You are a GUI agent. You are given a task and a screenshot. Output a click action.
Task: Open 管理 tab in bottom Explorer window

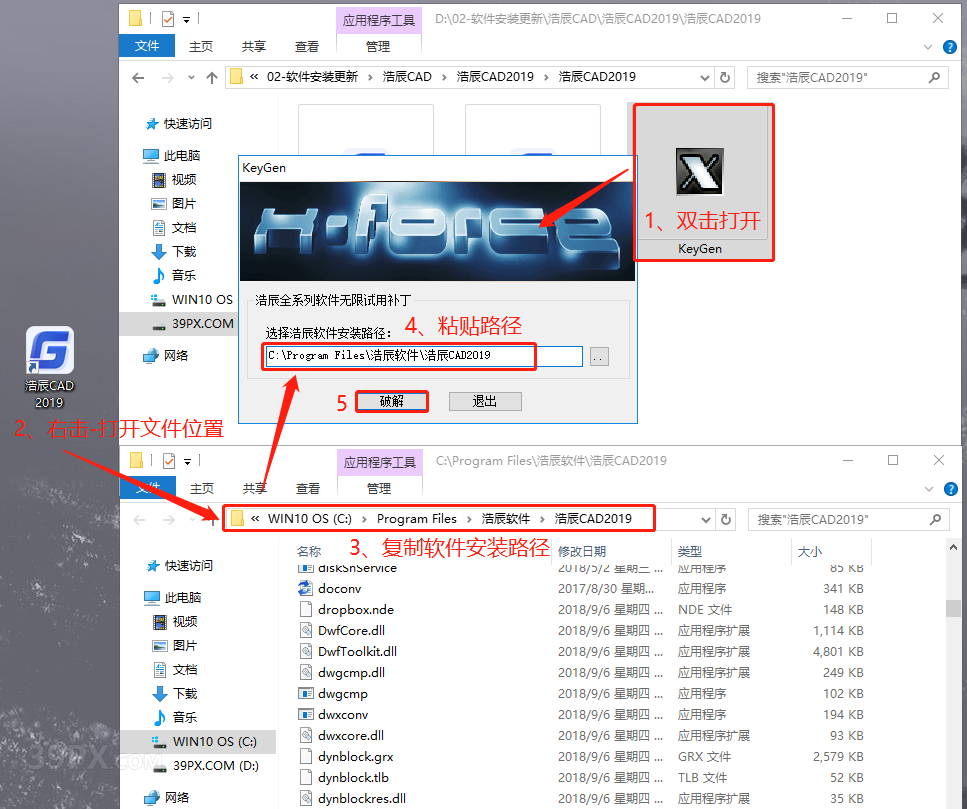pyautogui.click(x=379, y=488)
